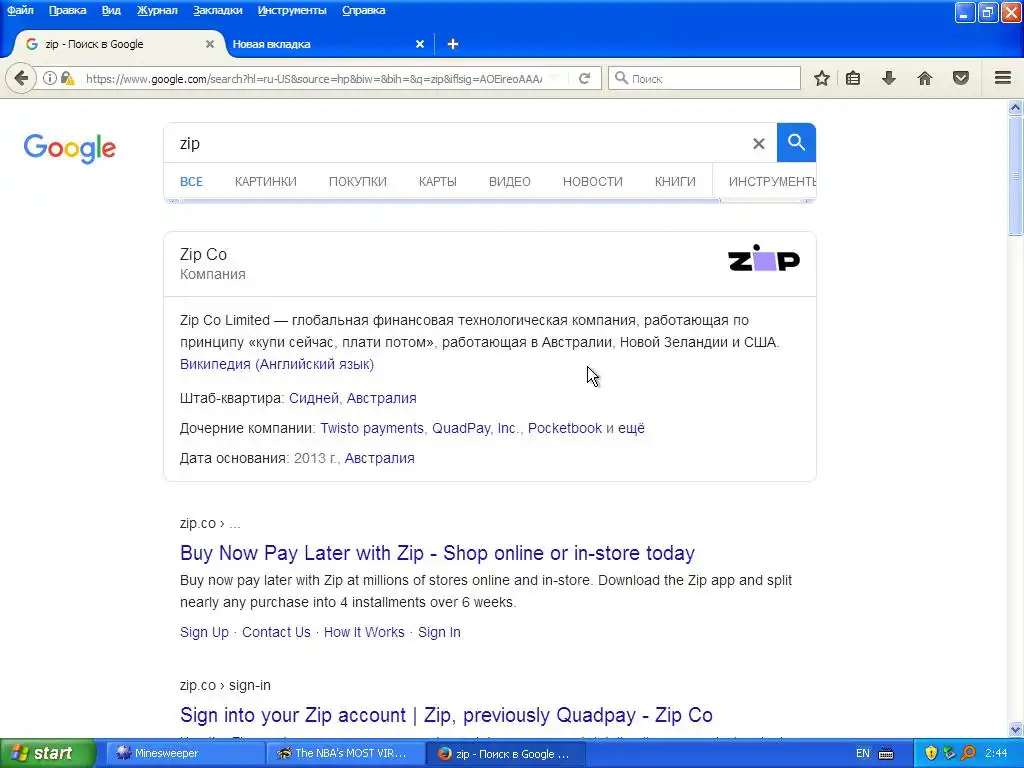The height and width of the screenshot is (768, 1024).
Task: Open the downloads arrow icon
Action: (x=889, y=78)
